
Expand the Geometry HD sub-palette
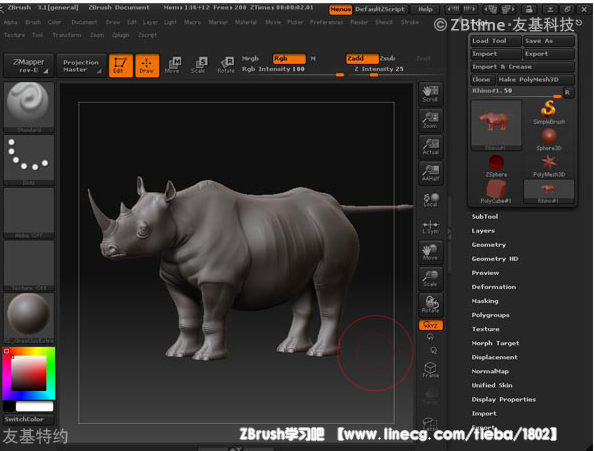point(495,259)
